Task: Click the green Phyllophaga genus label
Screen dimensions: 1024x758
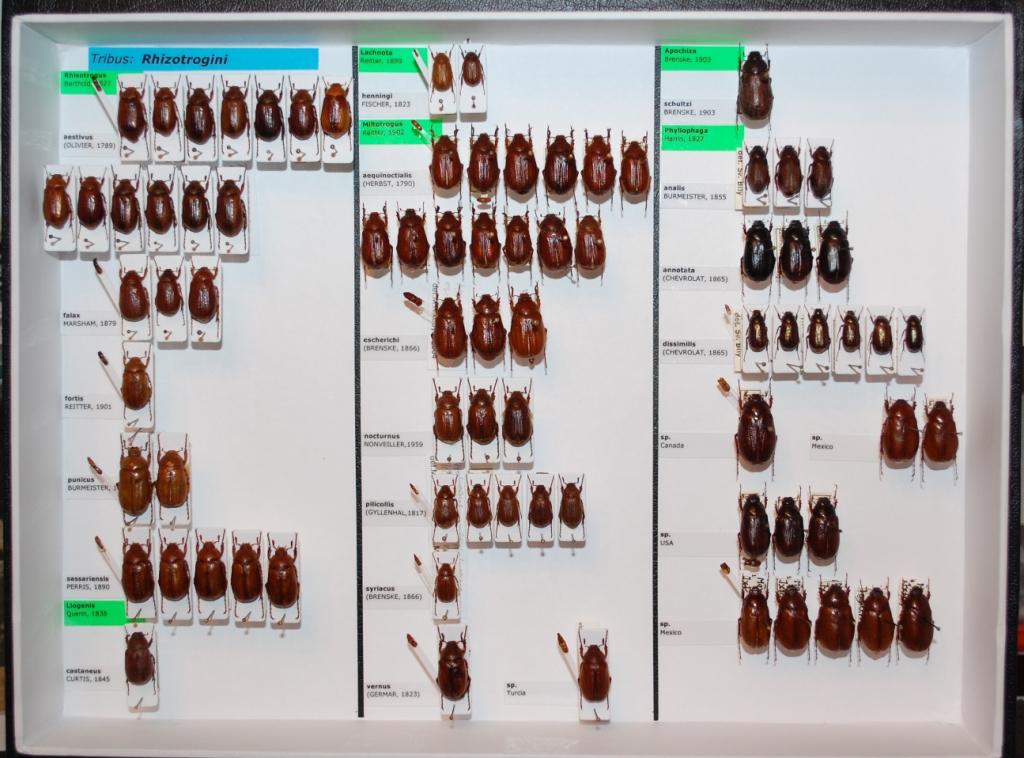Action: tap(700, 135)
